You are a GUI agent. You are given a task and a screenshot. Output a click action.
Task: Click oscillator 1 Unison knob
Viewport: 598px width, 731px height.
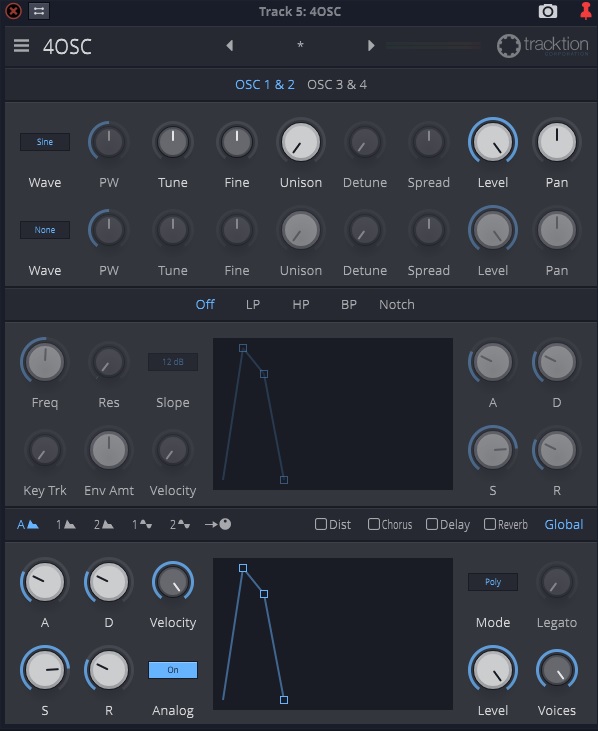tap(301, 142)
